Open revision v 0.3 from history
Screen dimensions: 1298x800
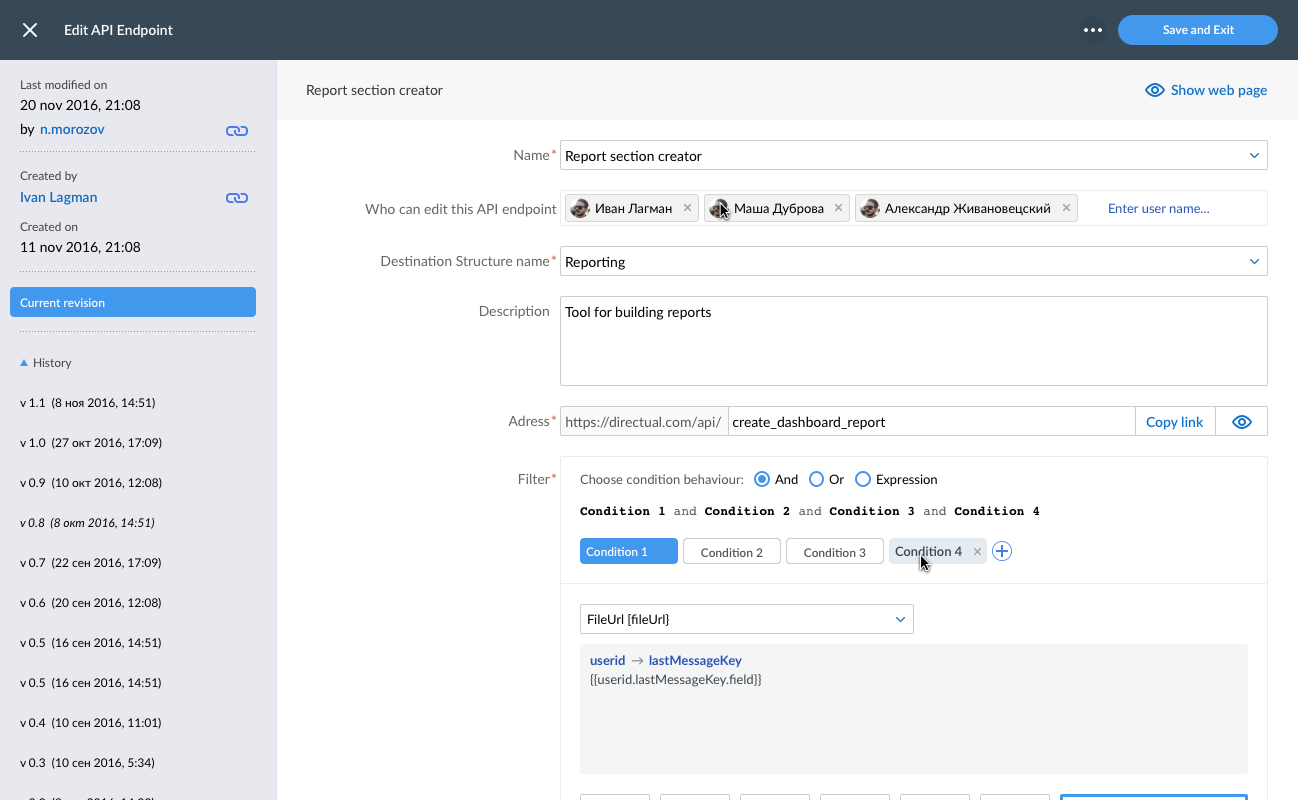pos(87,763)
